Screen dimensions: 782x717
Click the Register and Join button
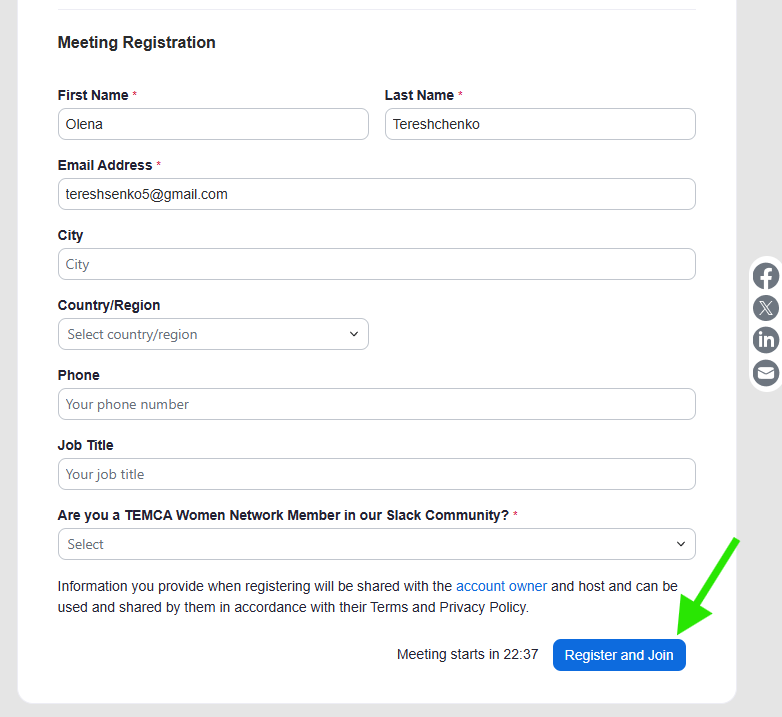point(619,655)
